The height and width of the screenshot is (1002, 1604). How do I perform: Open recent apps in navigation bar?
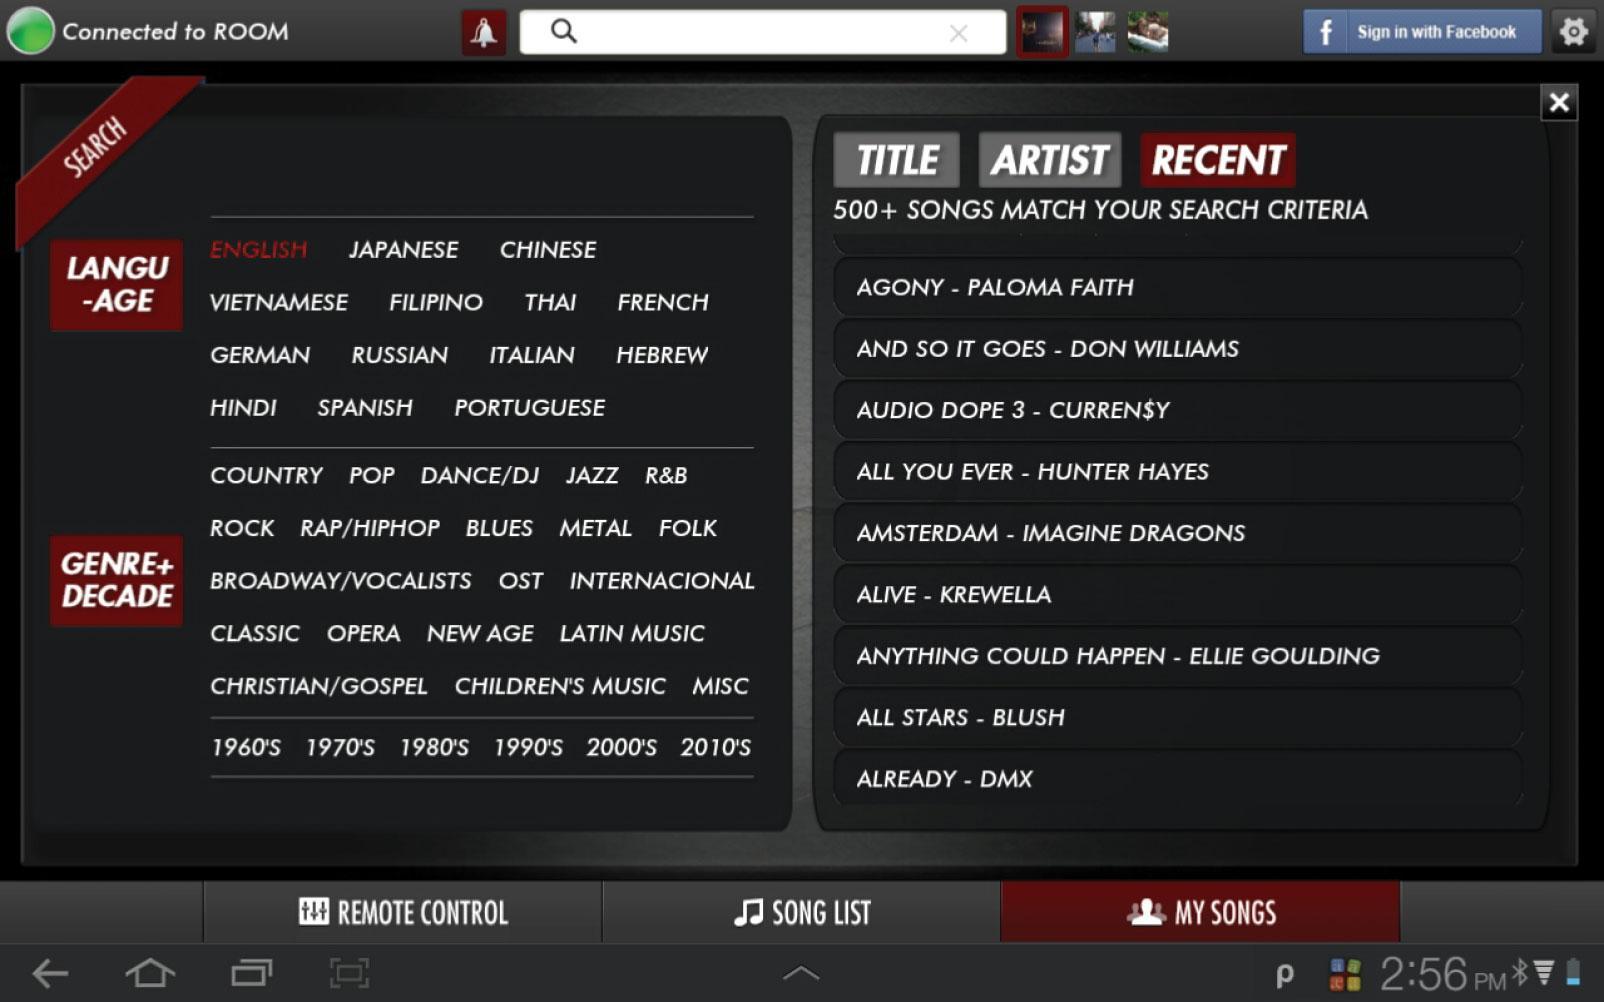(251, 972)
